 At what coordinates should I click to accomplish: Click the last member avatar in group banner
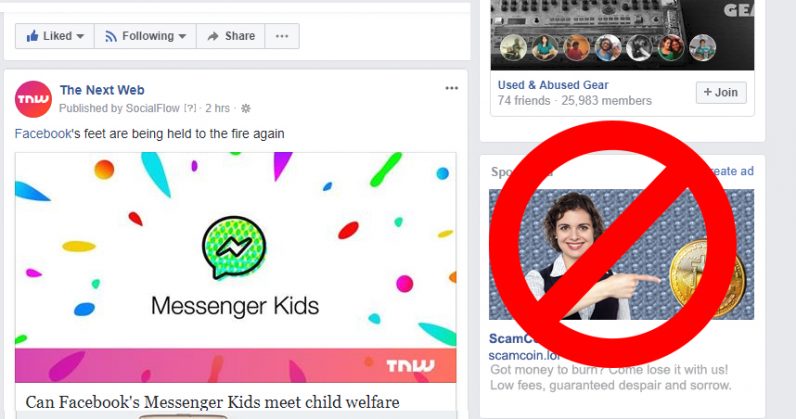tap(703, 48)
